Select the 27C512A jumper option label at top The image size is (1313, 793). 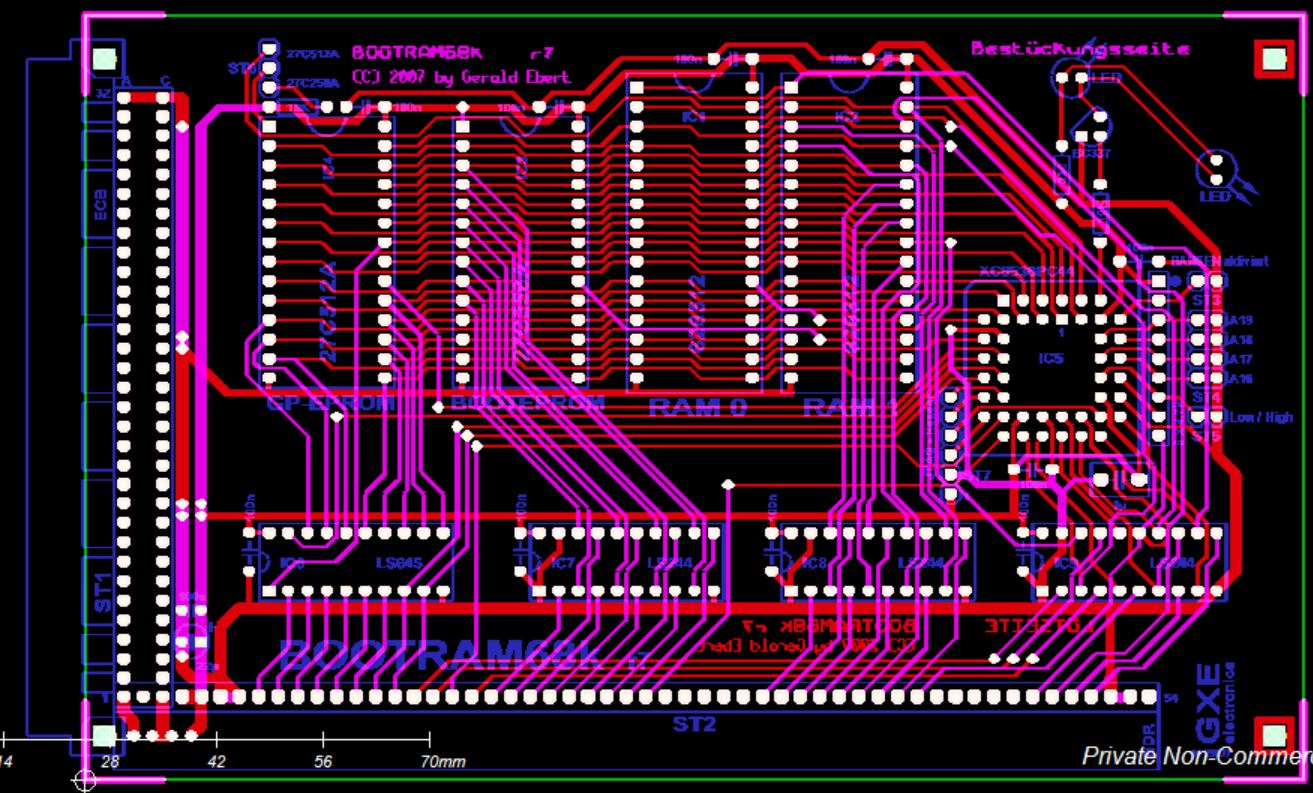click(x=313, y=54)
